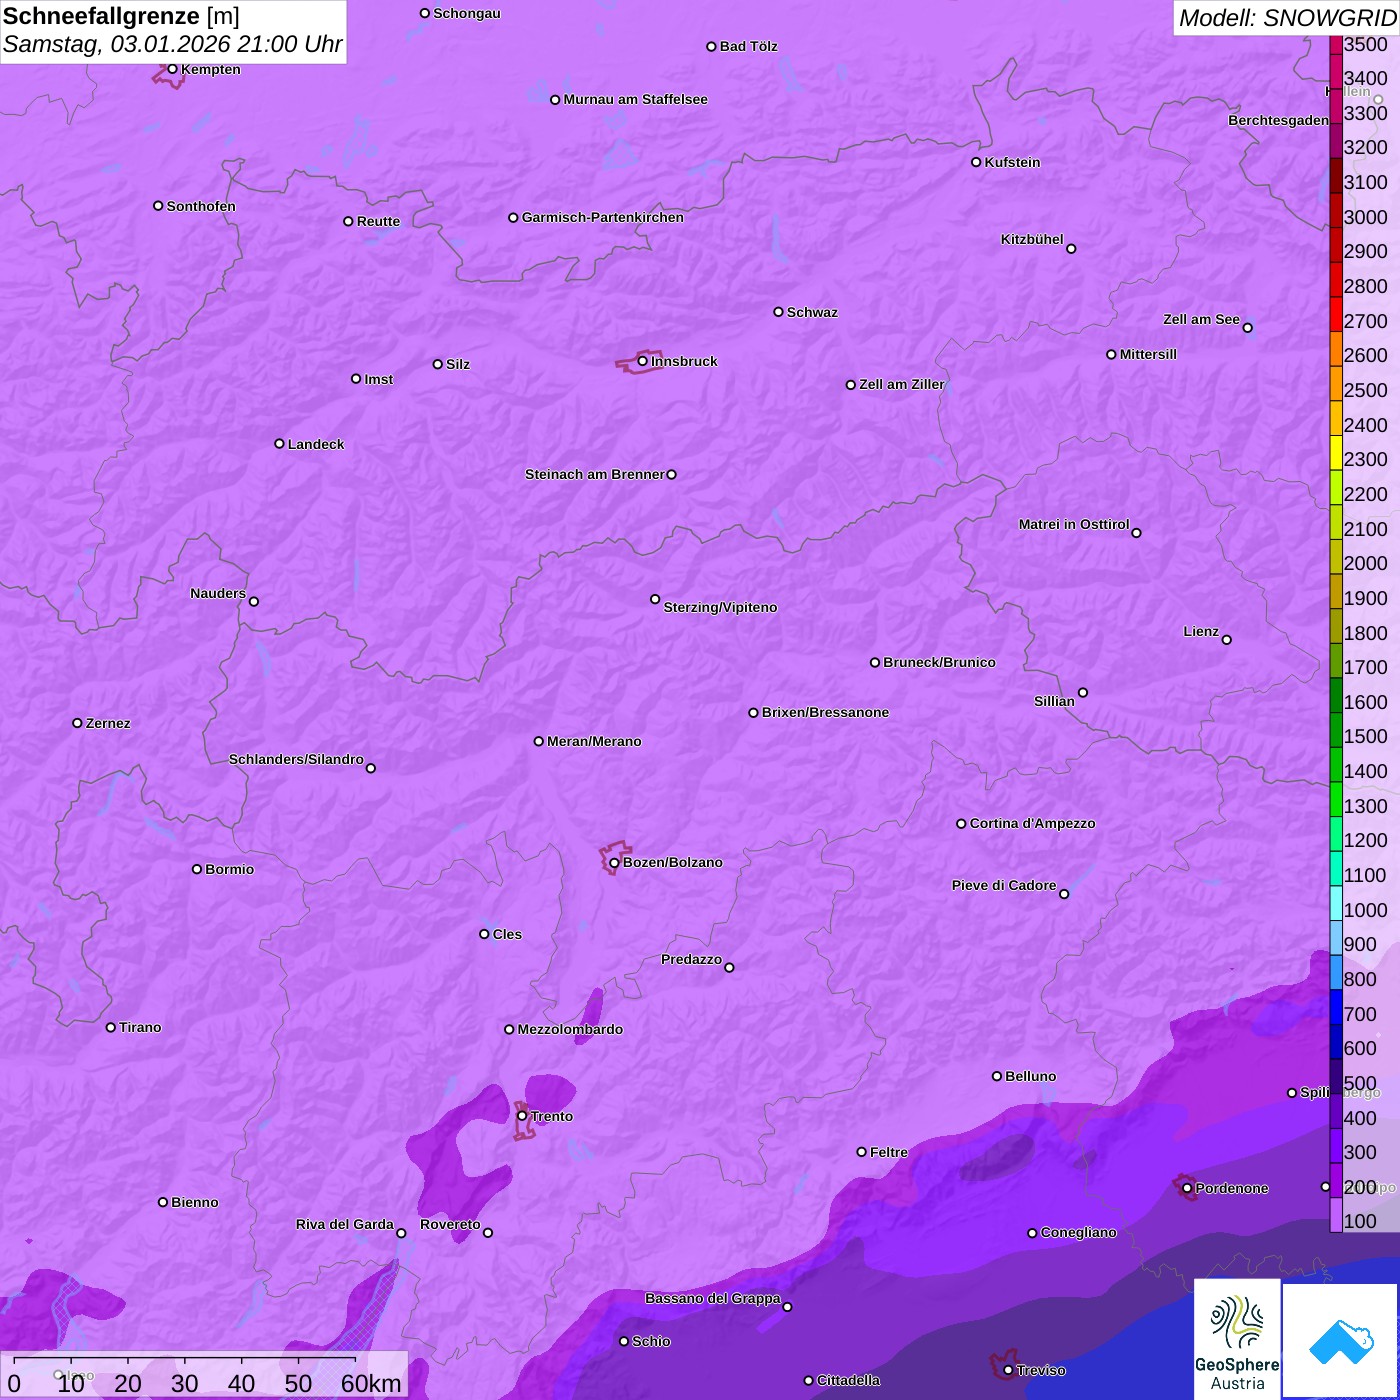Viewport: 1400px width, 1400px height.
Task: Click the Treviso city marker circle
Action: 1008,1370
